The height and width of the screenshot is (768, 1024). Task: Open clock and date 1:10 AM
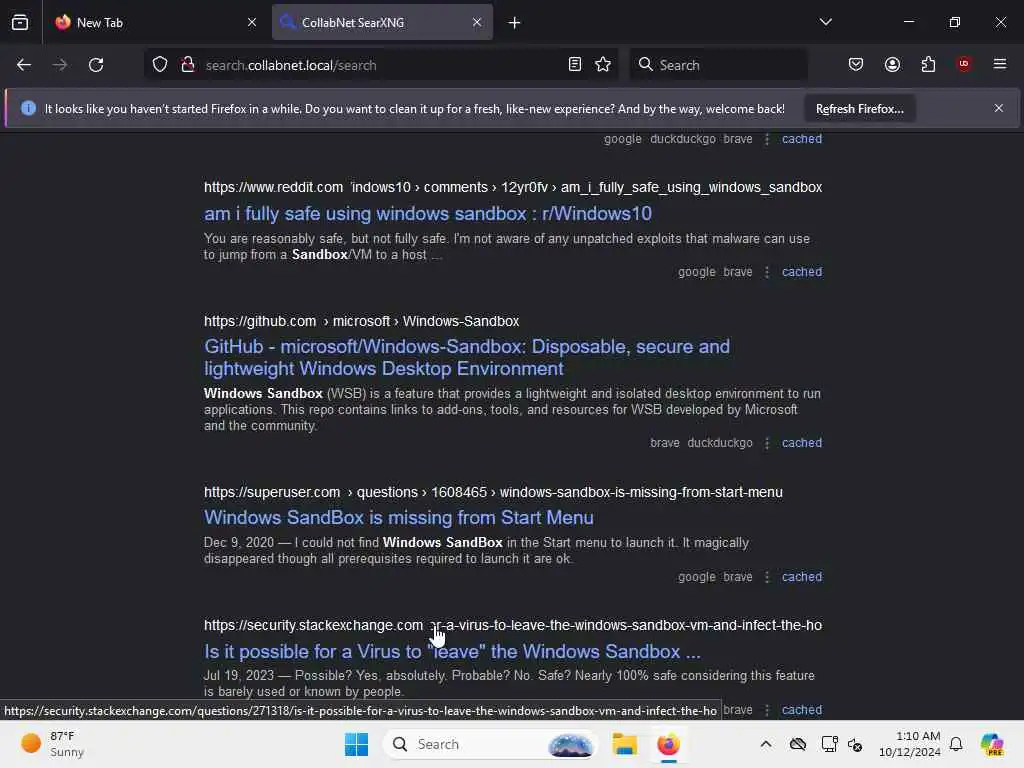tap(909, 744)
